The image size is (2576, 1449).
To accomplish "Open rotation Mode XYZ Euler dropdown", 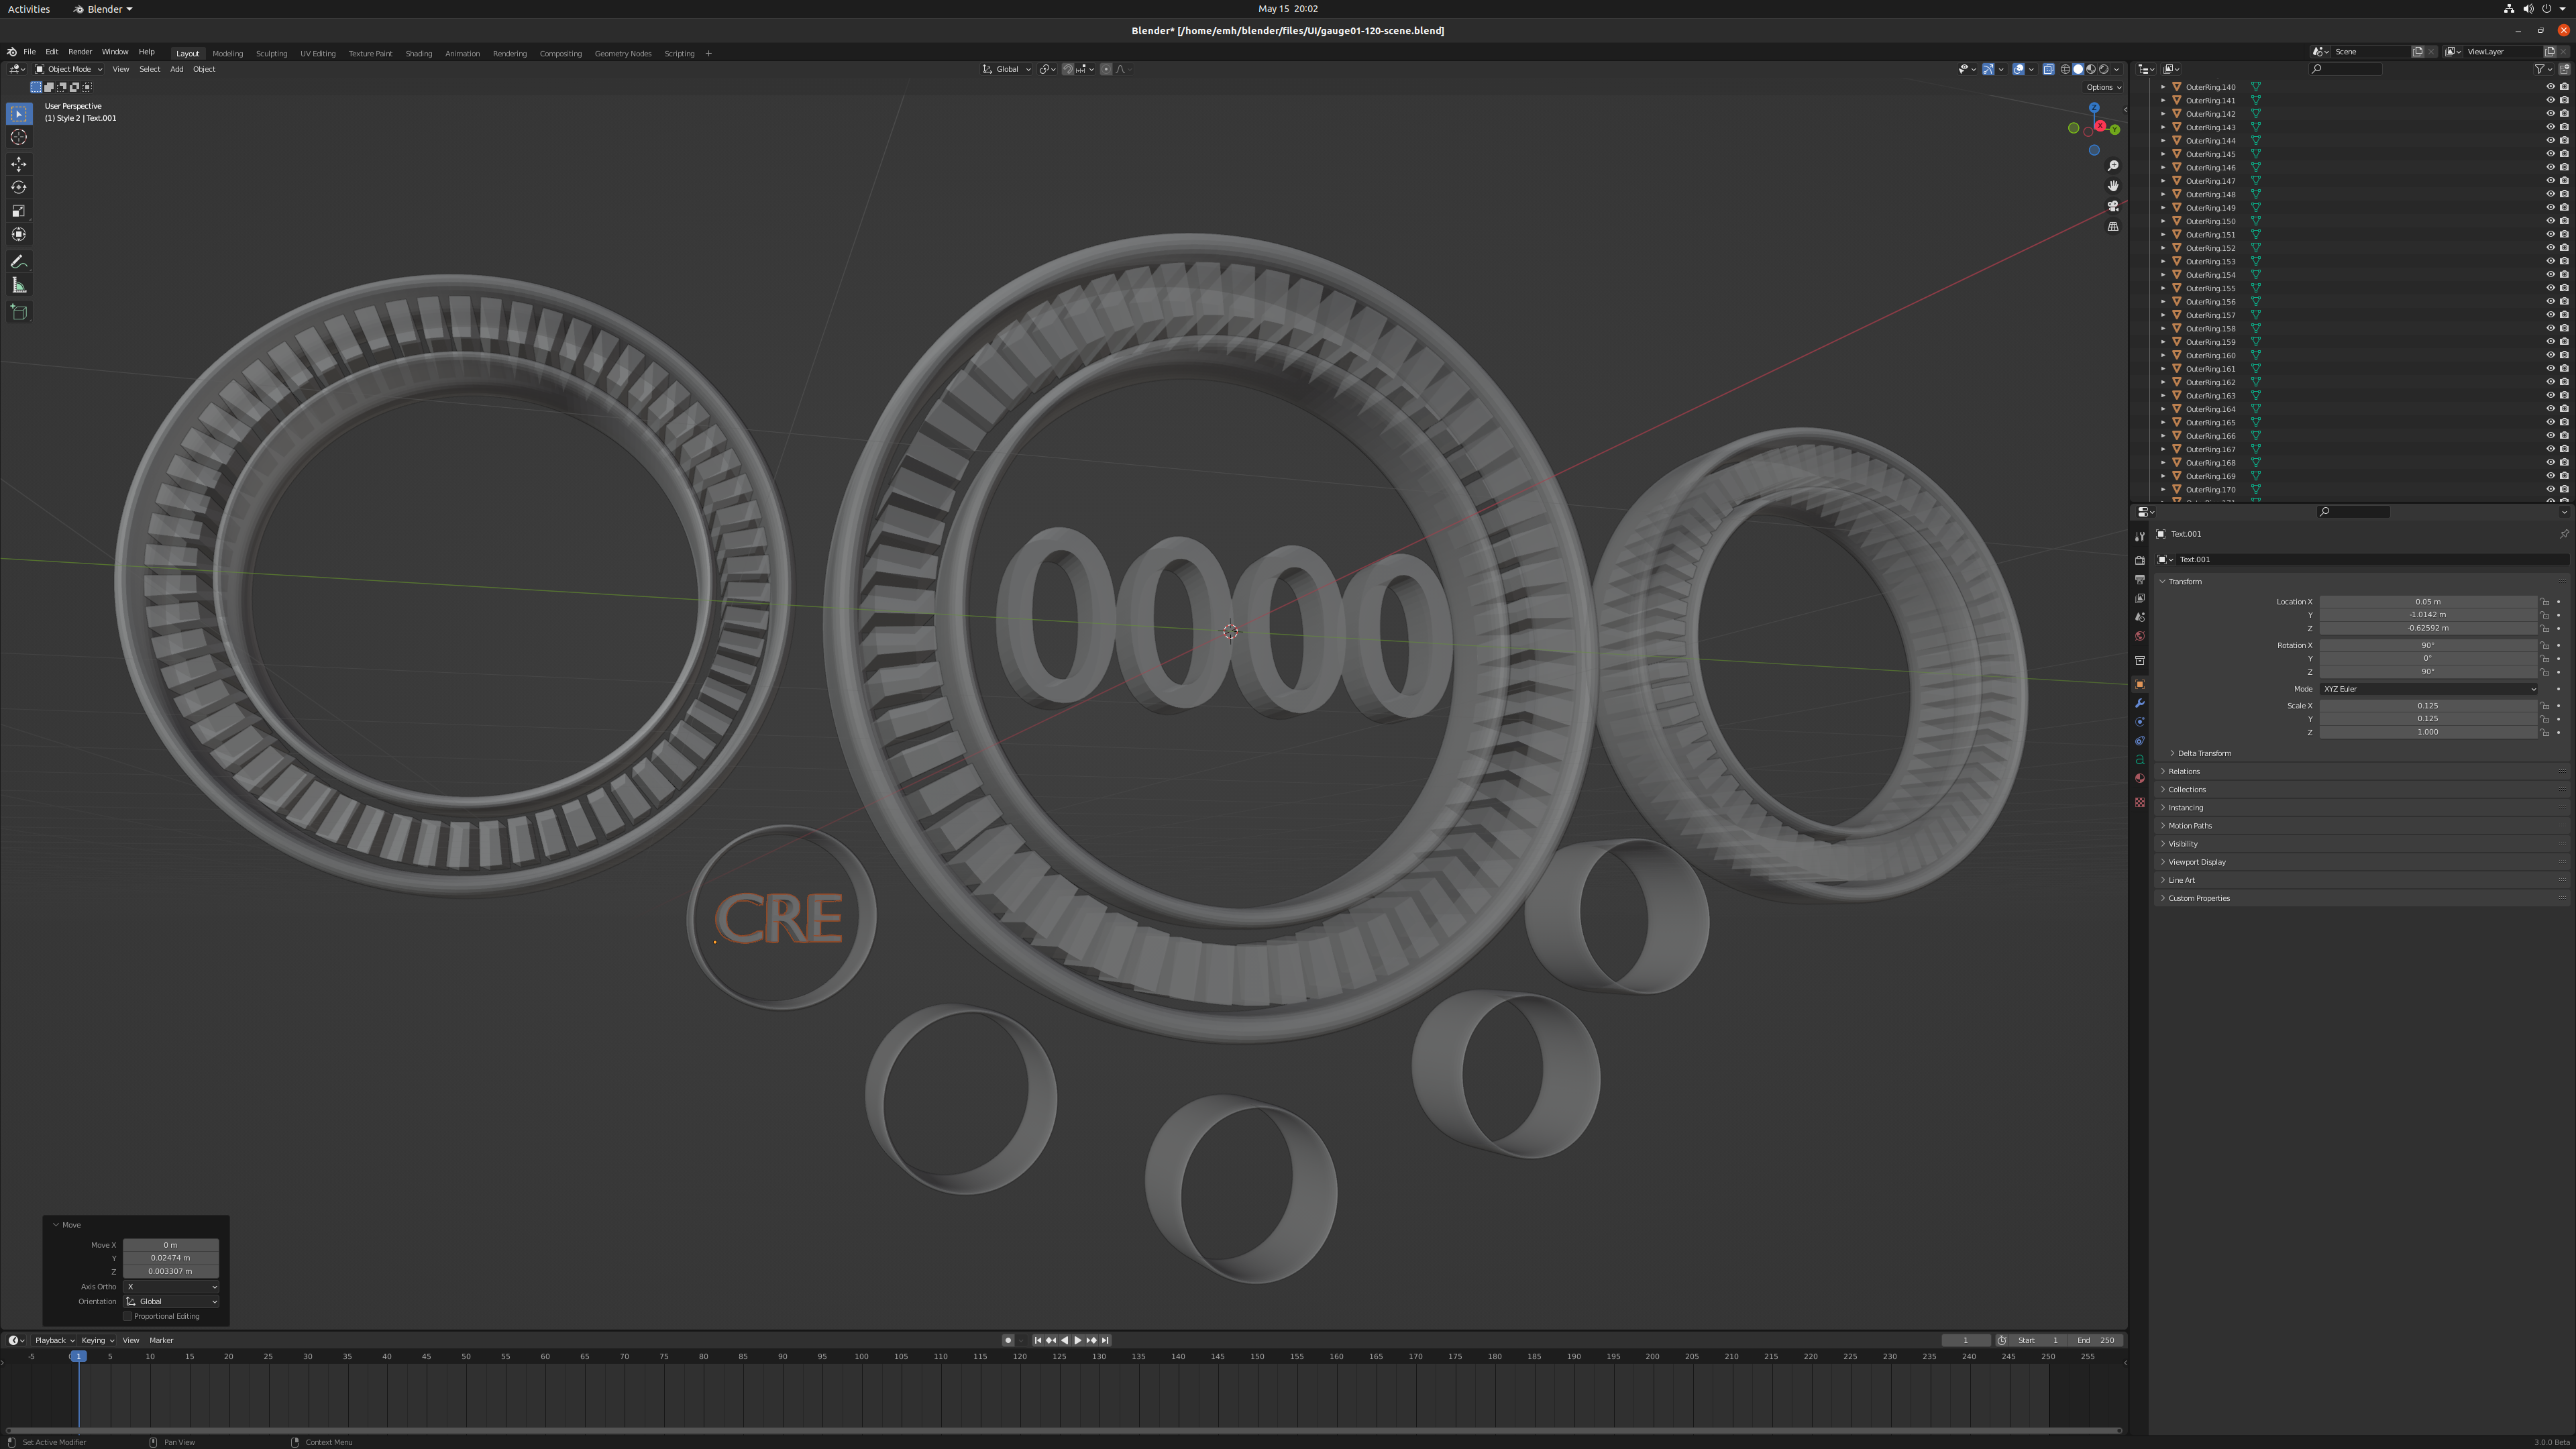I will (x=2428, y=689).
